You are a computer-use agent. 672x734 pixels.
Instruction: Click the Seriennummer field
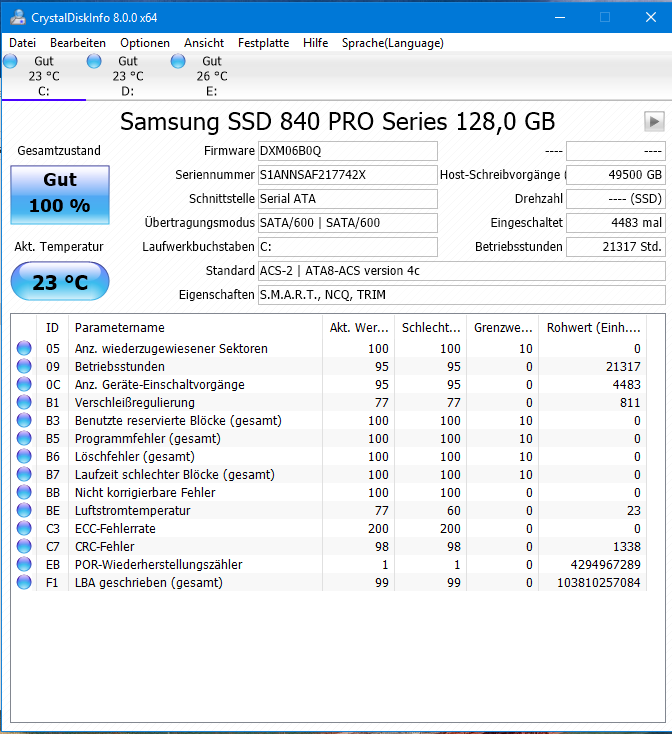(348, 175)
